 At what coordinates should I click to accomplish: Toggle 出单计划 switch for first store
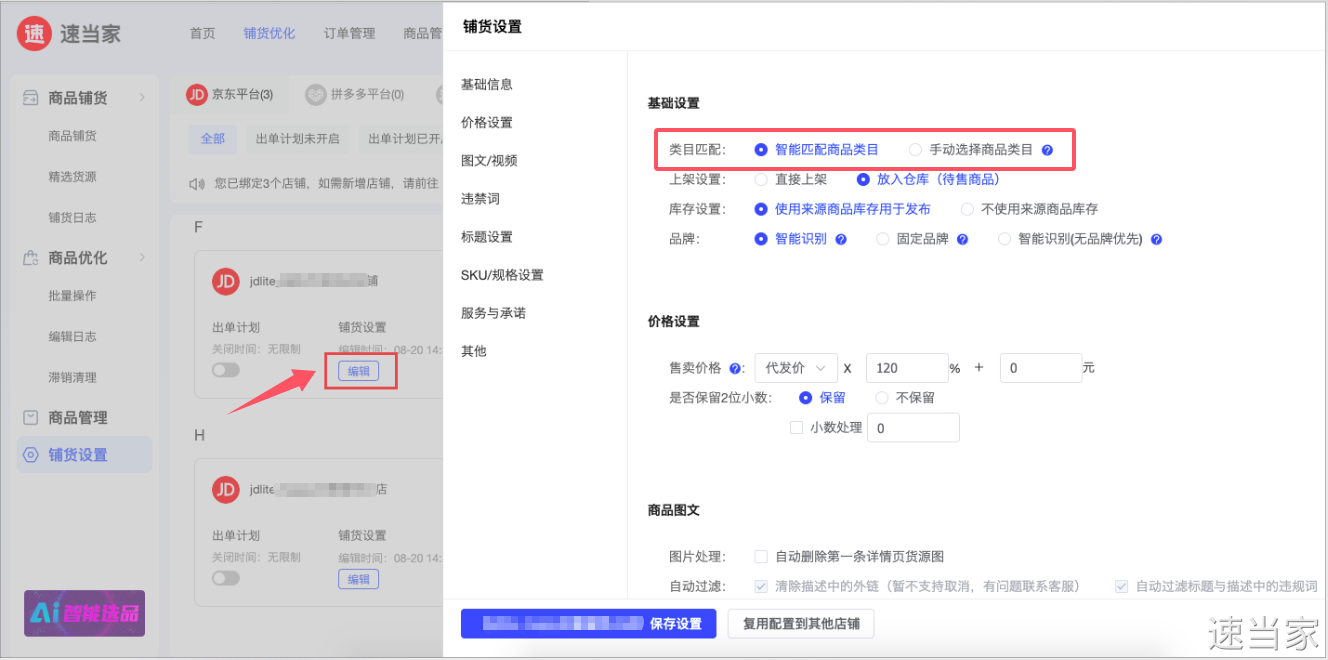click(226, 370)
